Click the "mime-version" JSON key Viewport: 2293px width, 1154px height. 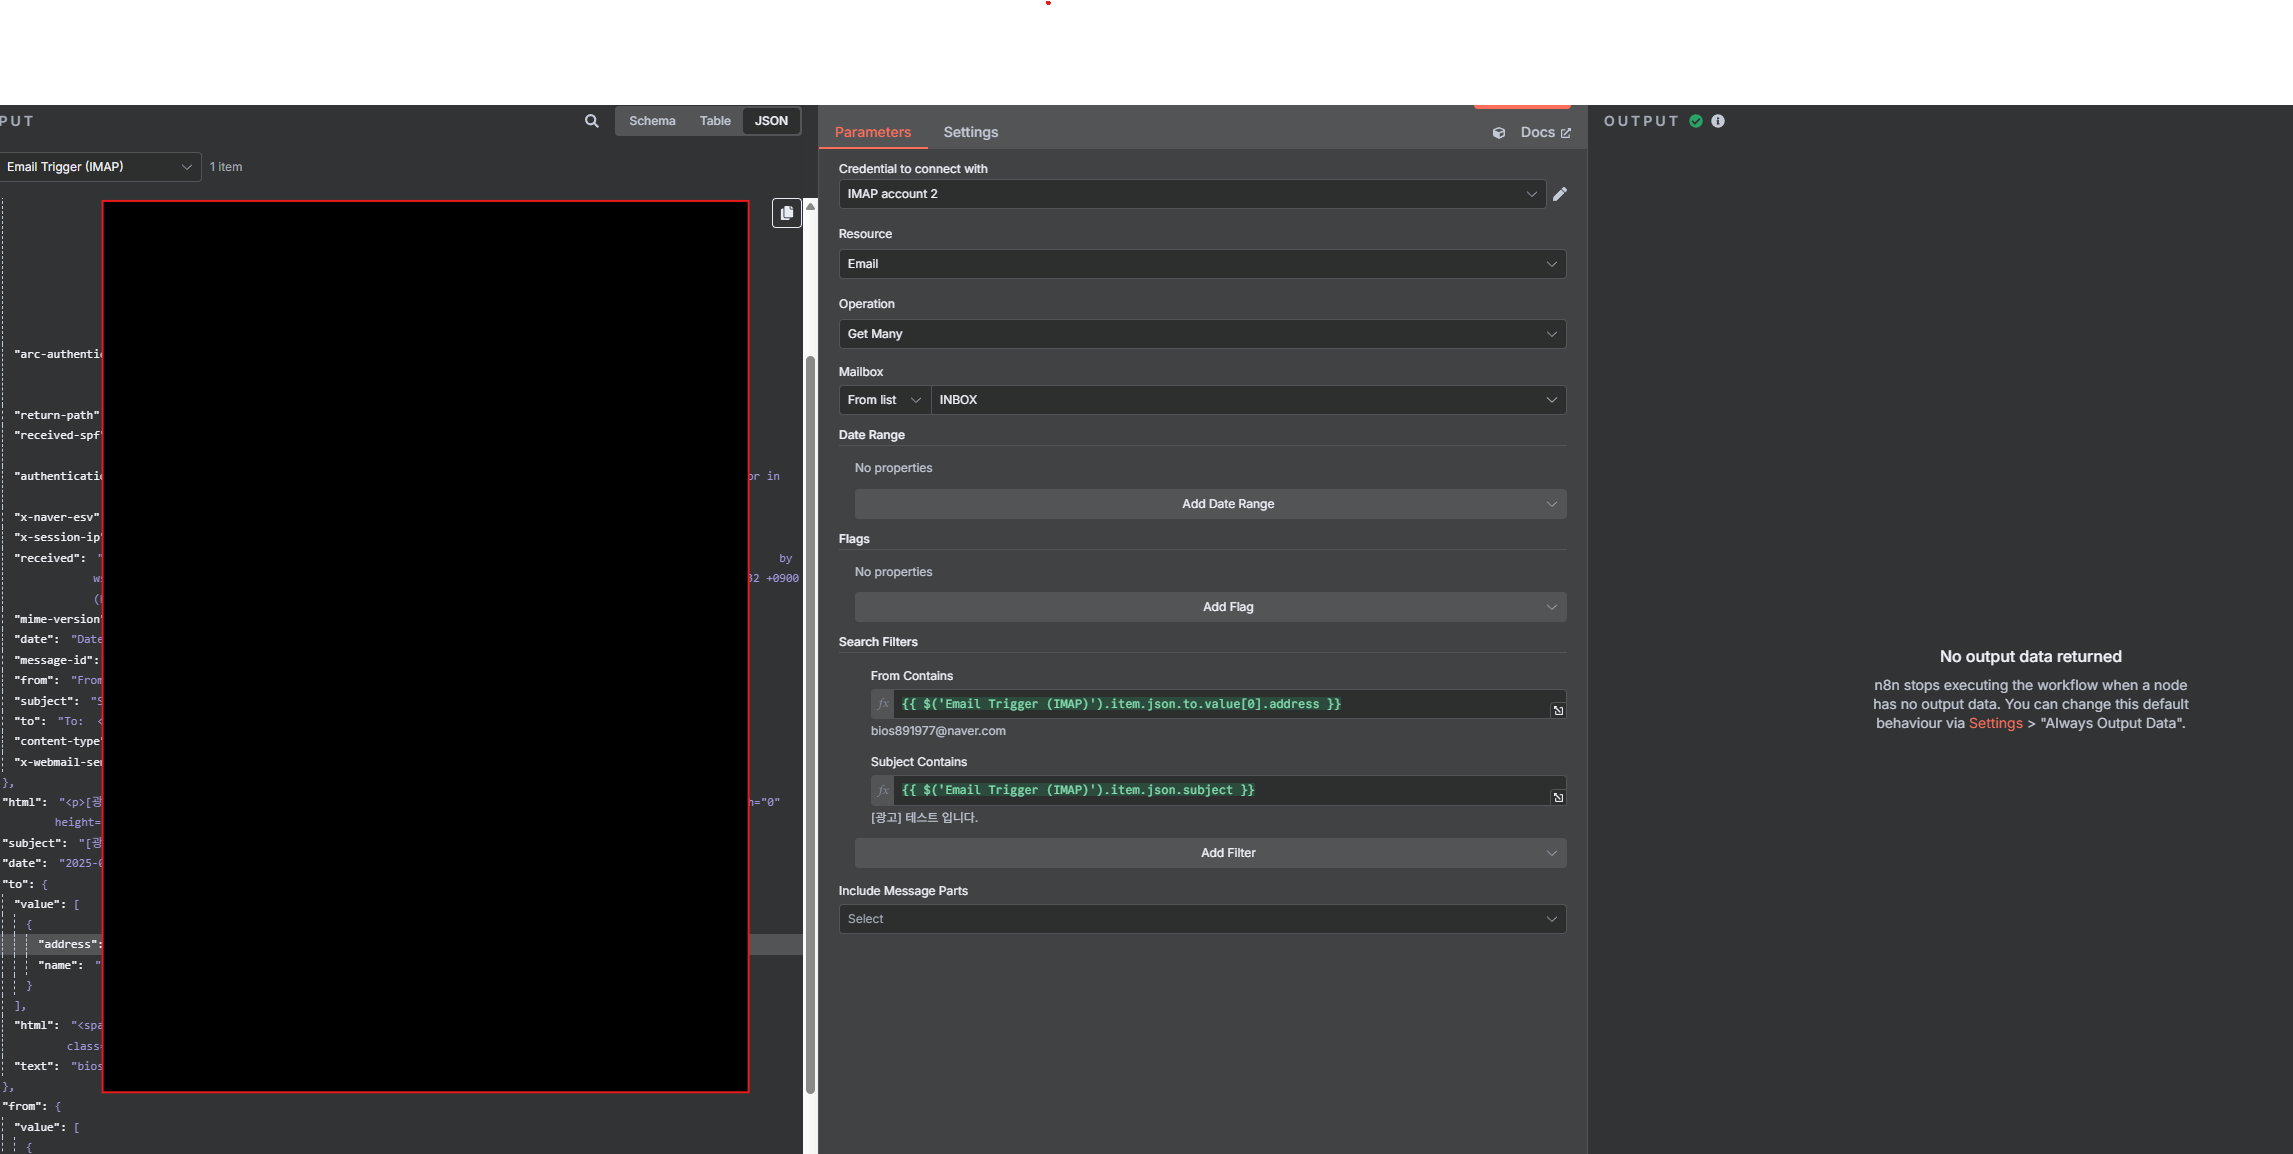(x=58, y=619)
